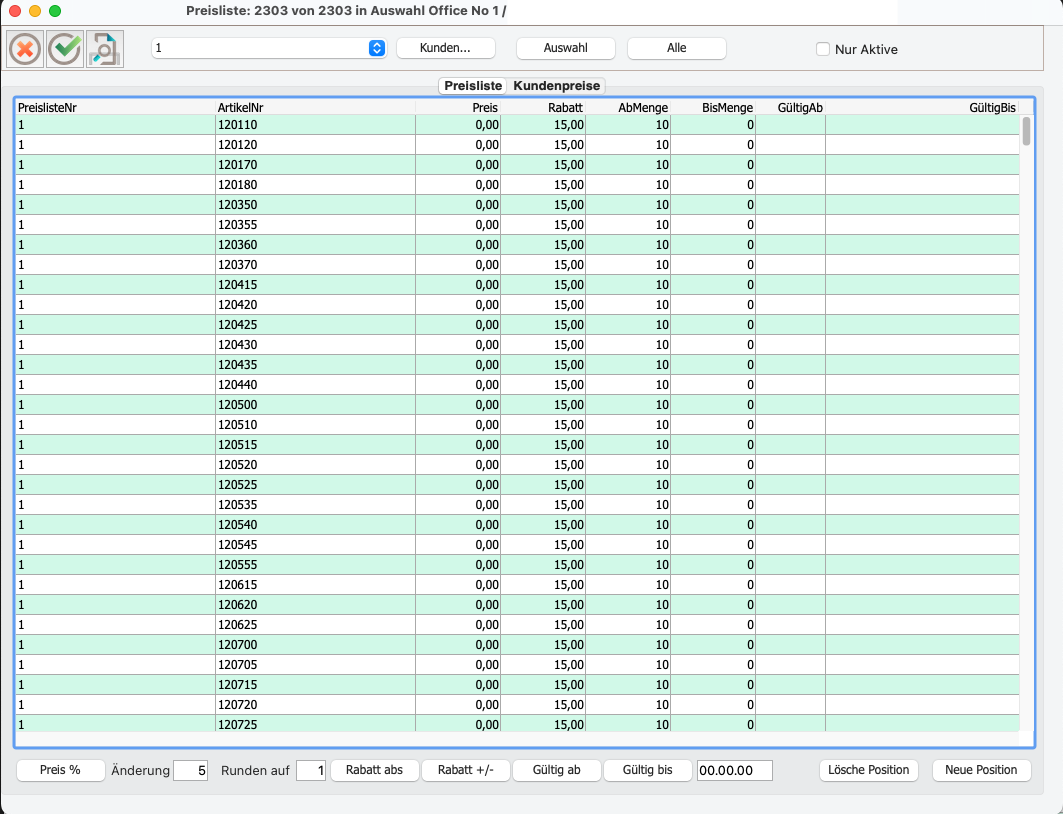Select article number 120500
This screenshot has width=1063, height=814.
click(237, 405)
